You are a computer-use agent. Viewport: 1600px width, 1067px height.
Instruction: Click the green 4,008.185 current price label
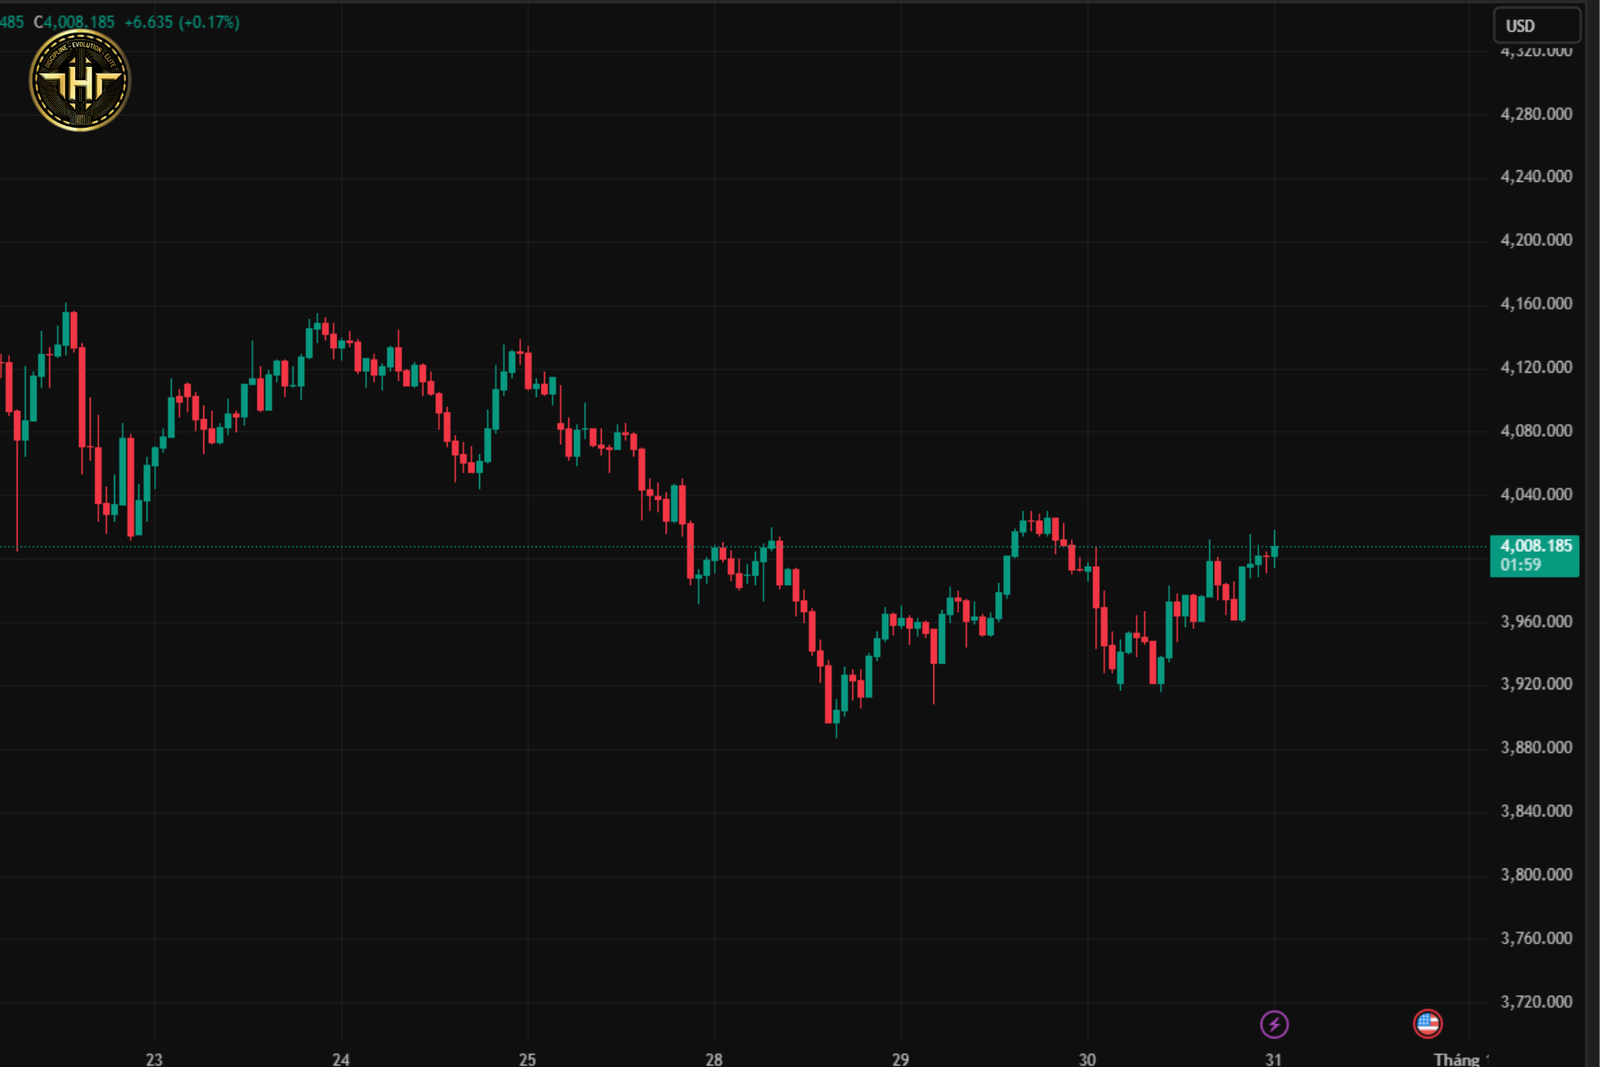coord(1534,555)
